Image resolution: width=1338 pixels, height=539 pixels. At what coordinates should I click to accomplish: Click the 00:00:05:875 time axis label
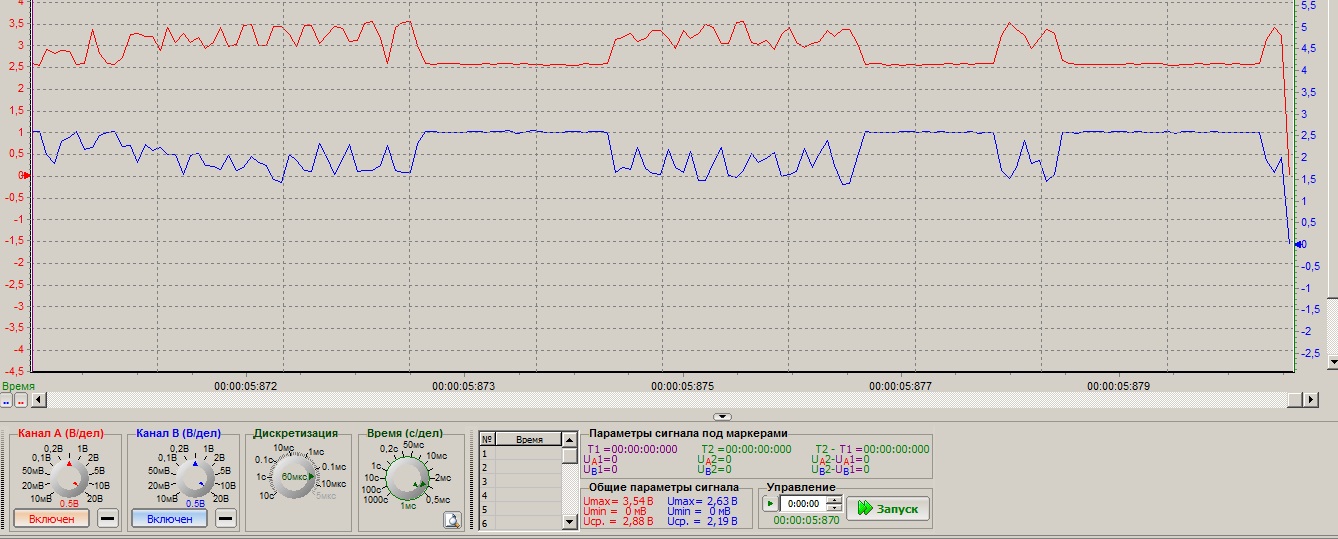[683, 385]
